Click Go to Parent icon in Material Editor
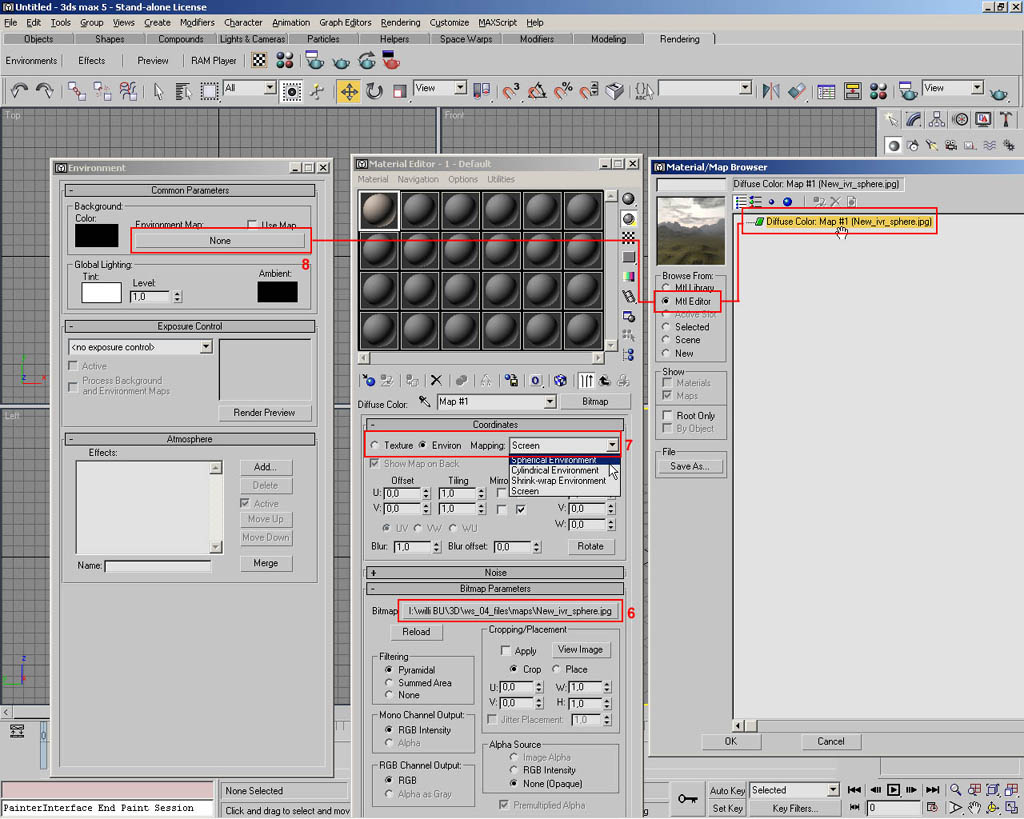Image resolution: width=1024 pixels, height=819 pixels. [x=605, y=381]
